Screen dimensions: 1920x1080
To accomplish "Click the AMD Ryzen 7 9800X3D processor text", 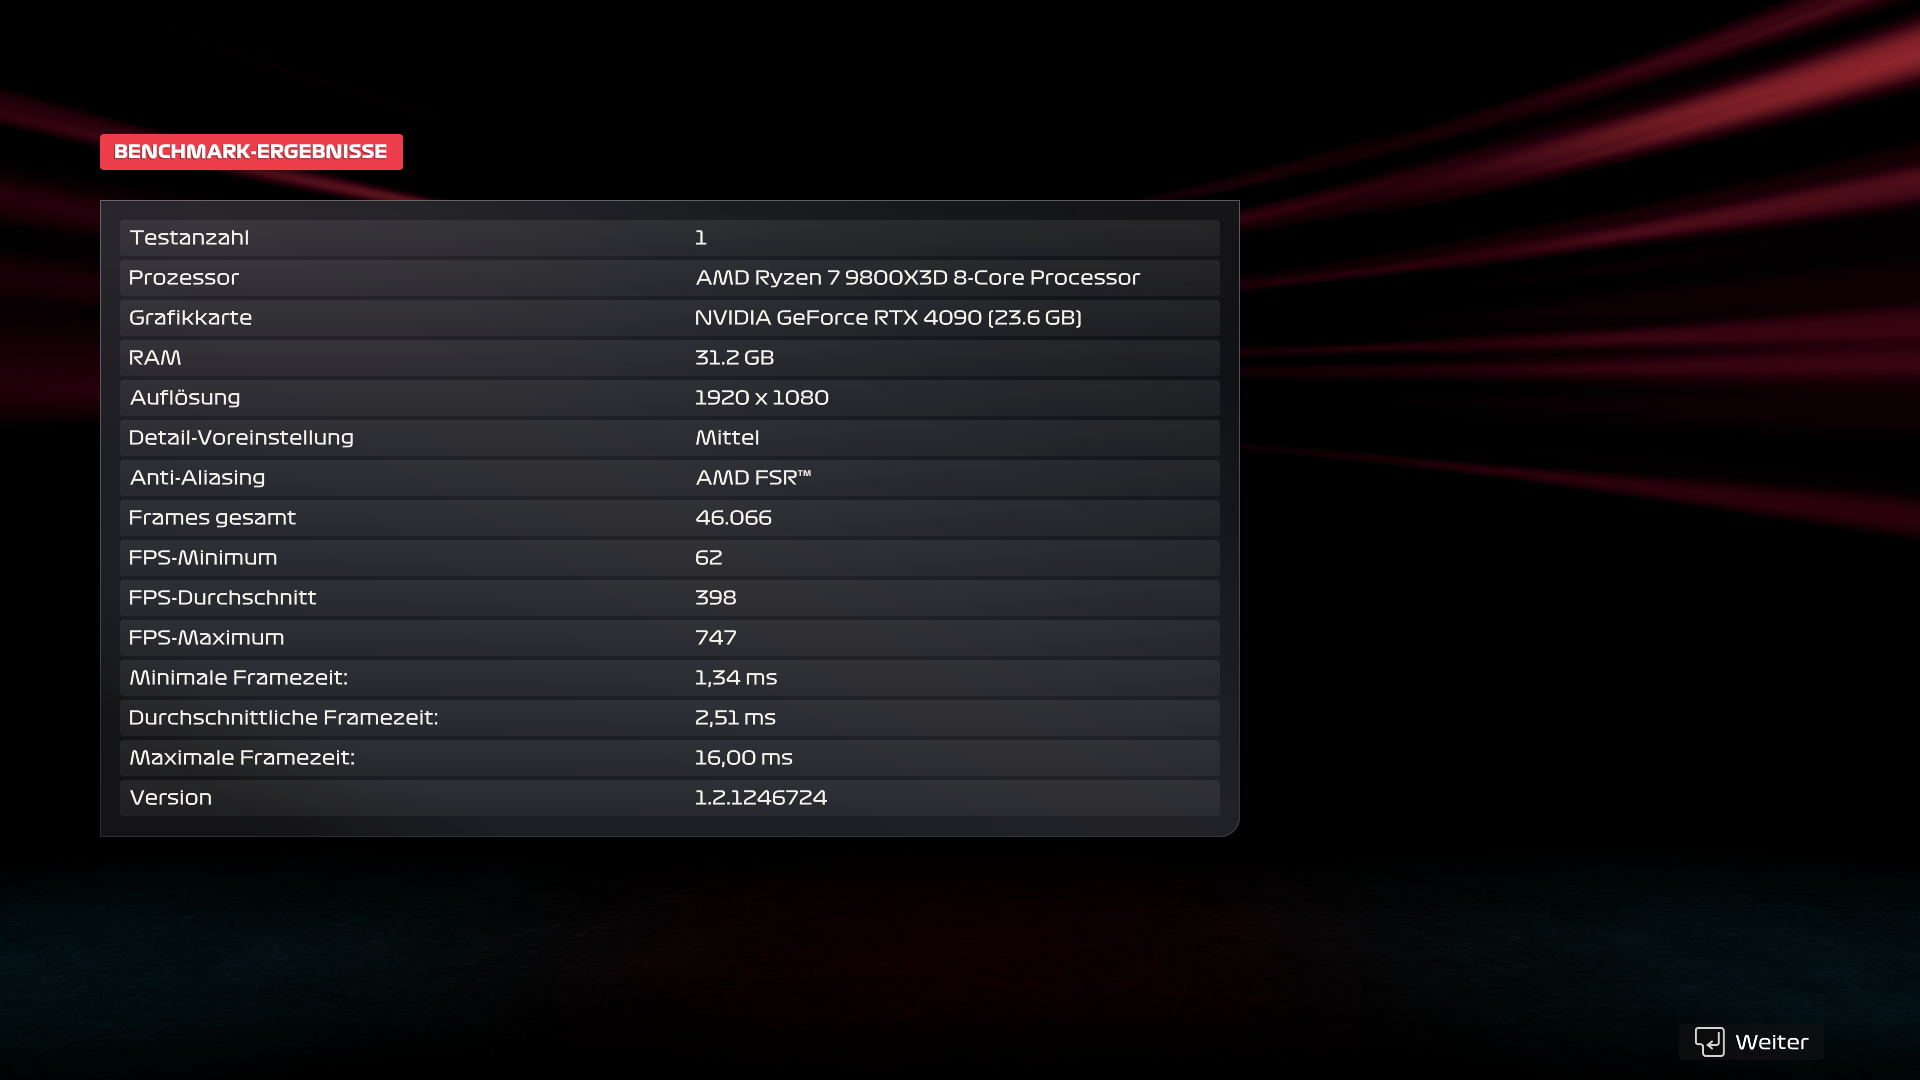I will pyautogui.click(x=917, y=278).
